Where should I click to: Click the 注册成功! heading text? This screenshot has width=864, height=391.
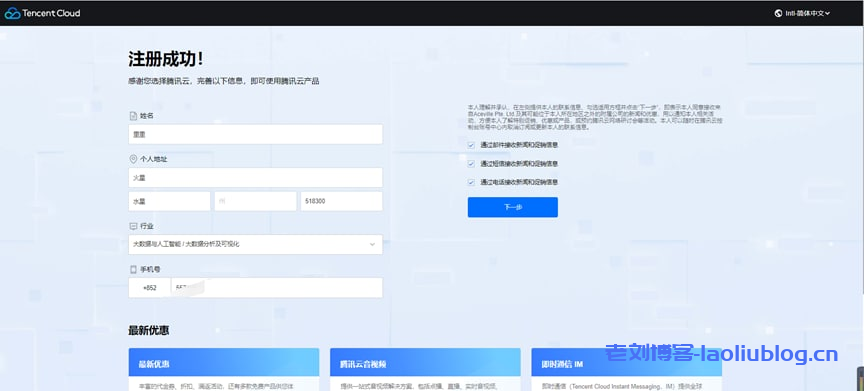166,58
